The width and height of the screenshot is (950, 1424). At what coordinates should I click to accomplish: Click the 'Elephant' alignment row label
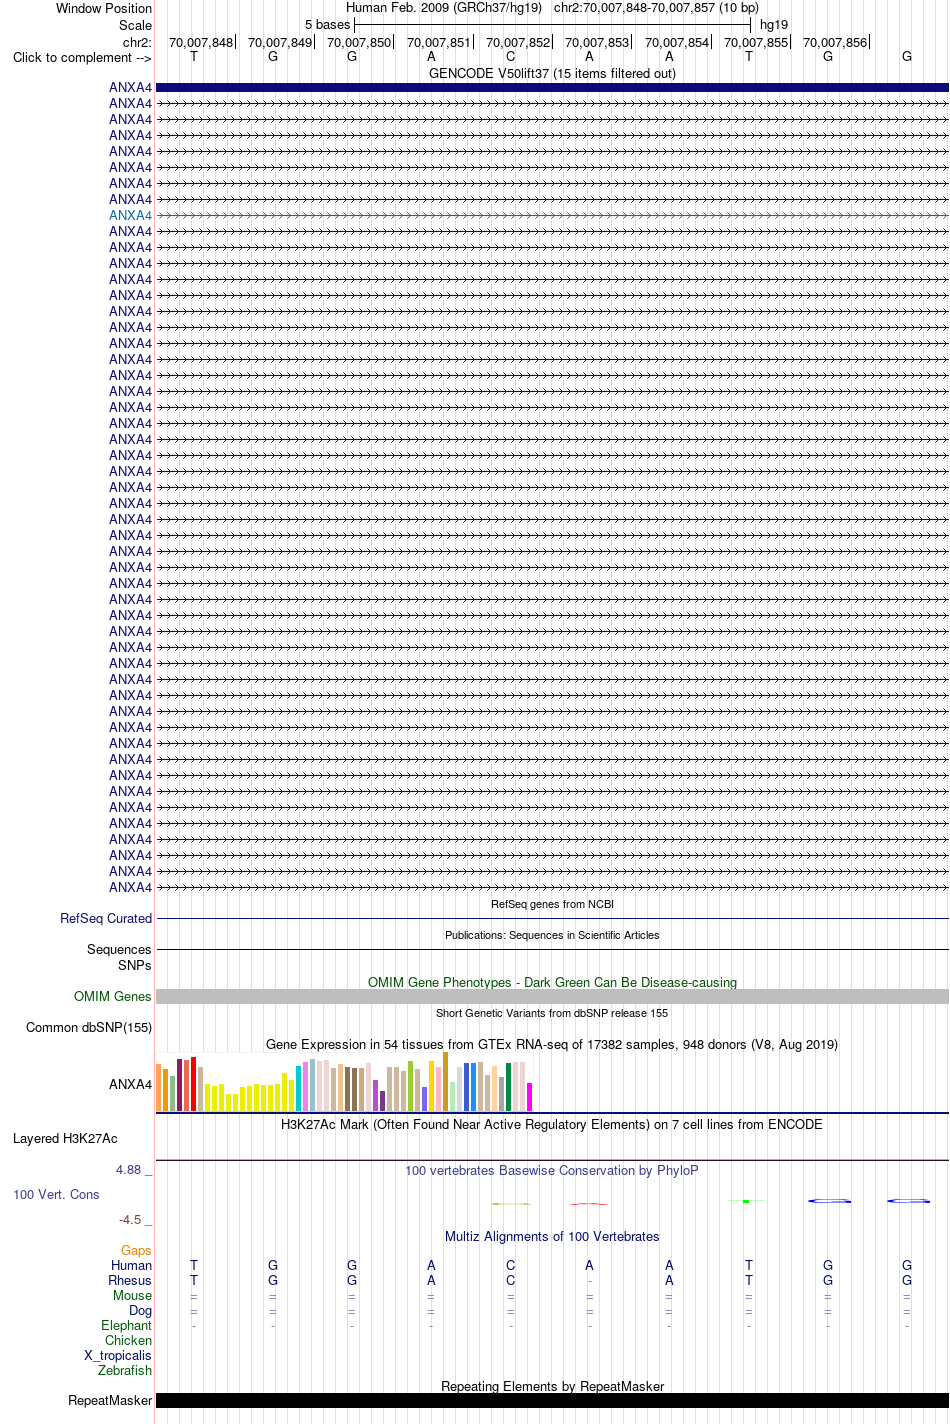coord(126,1325)
